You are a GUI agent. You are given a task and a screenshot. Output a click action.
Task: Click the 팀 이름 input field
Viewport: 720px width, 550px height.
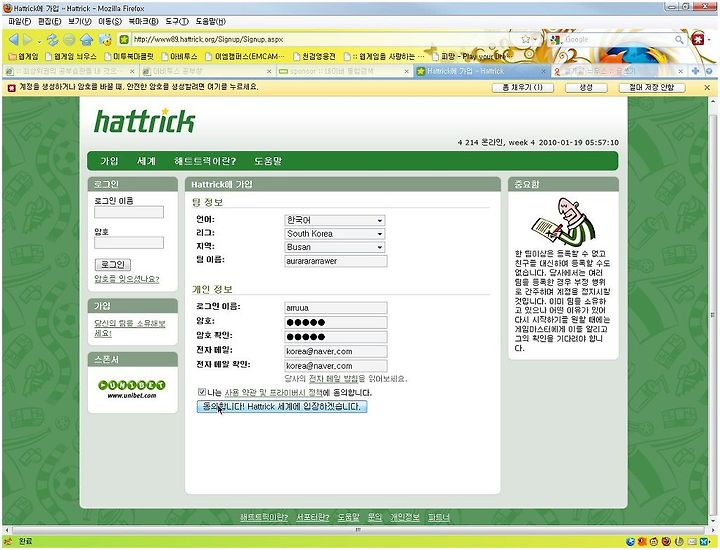point(336,261)
